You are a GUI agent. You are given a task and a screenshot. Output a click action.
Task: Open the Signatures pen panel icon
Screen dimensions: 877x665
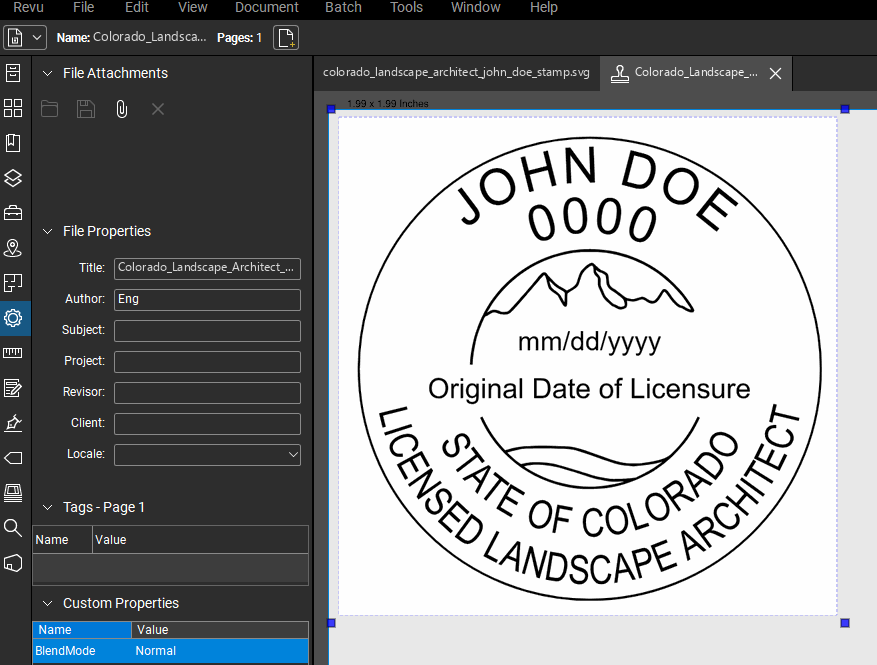tap(13, 423)
